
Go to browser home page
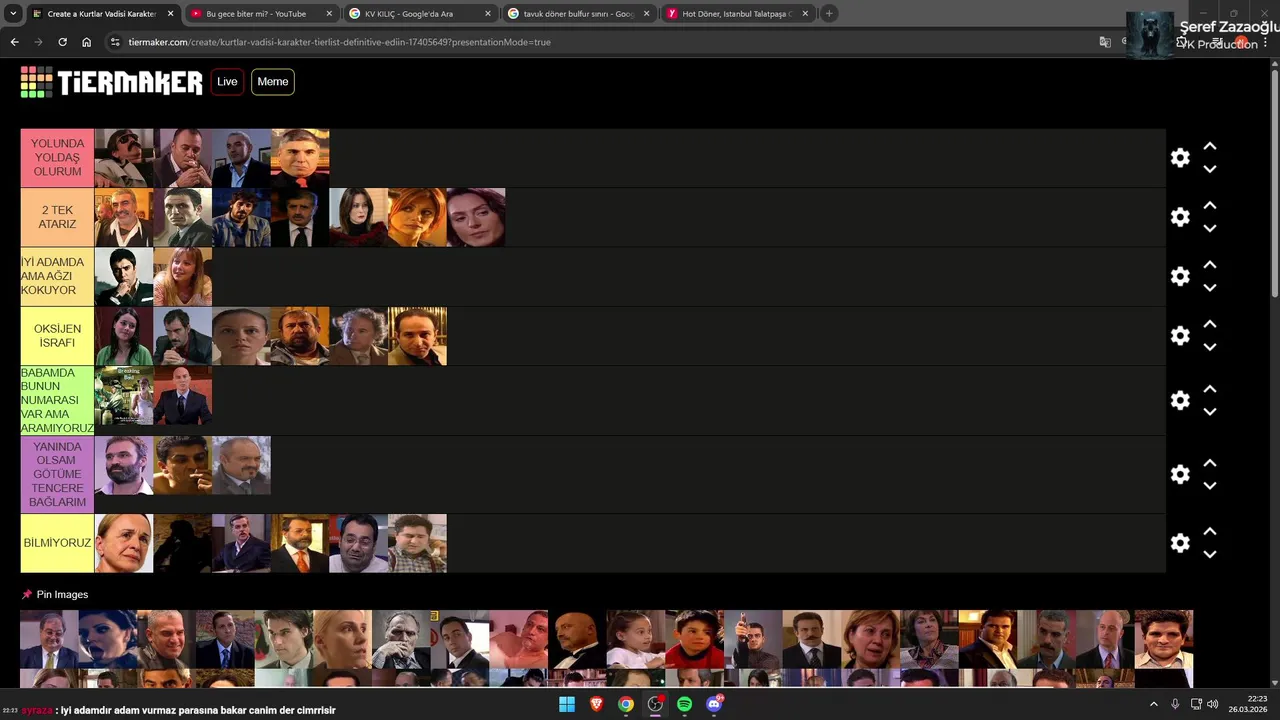(86, 42)
